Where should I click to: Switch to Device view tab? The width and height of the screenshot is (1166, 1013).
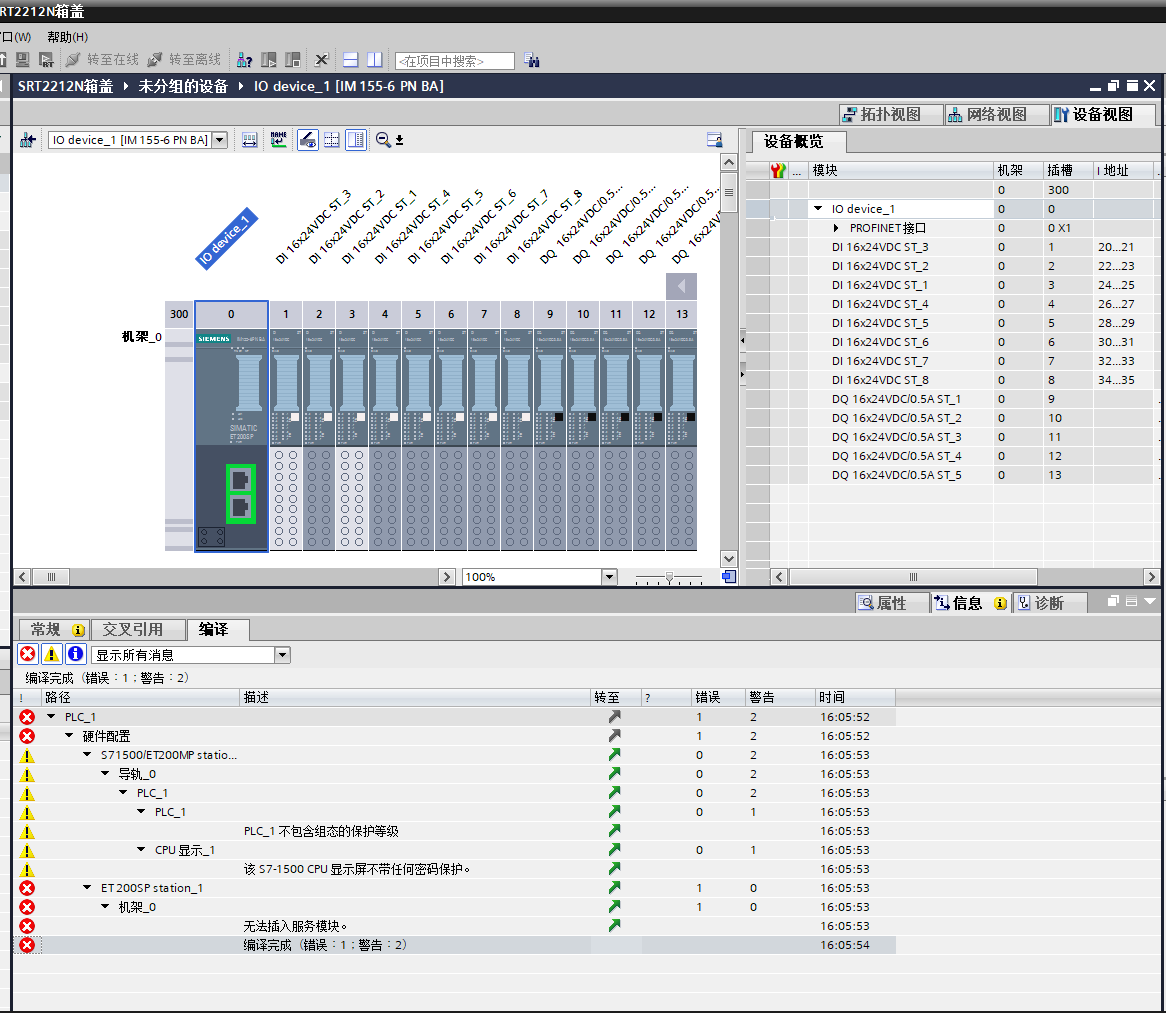click(1103, 115)
